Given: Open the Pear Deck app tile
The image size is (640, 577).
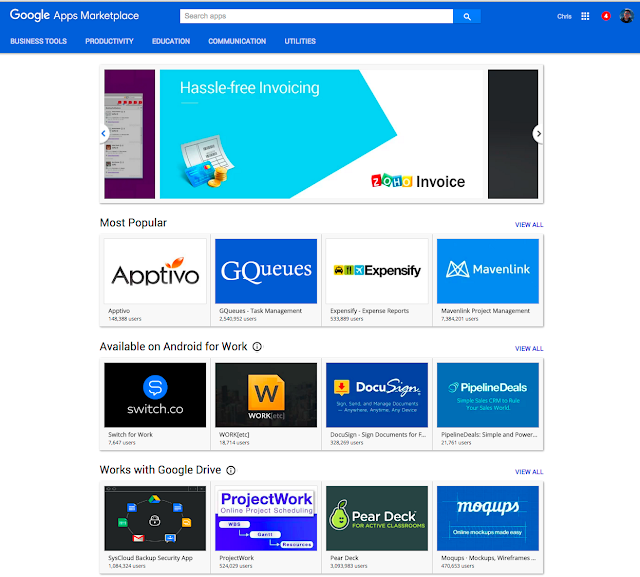Looking at the screenshot, I should coord(377,528).
